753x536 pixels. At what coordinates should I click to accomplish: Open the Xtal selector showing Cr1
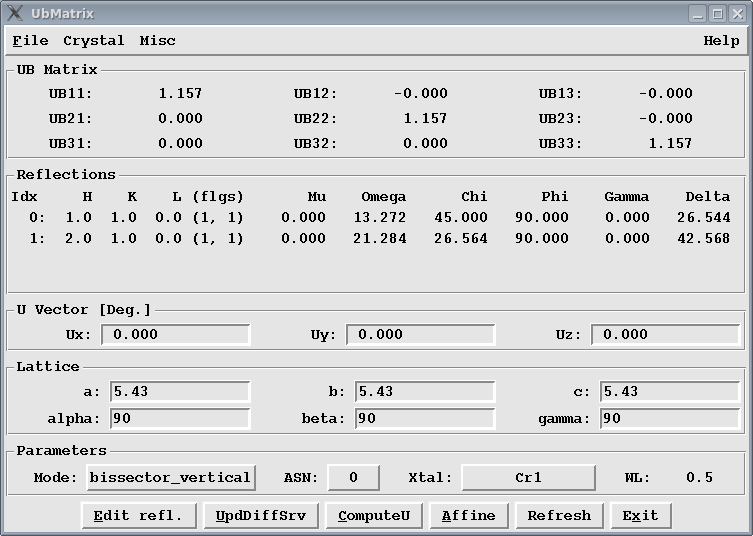point(528,477)
